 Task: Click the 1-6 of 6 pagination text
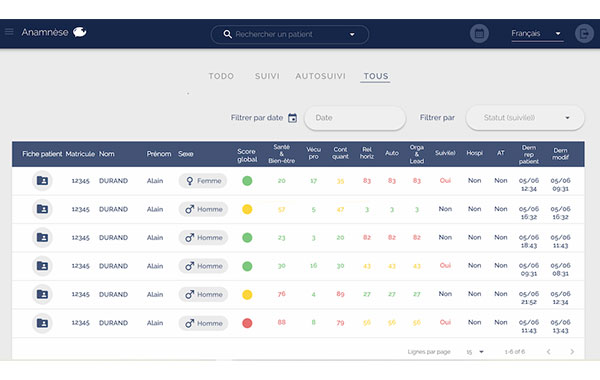click(x=515, y=352)
